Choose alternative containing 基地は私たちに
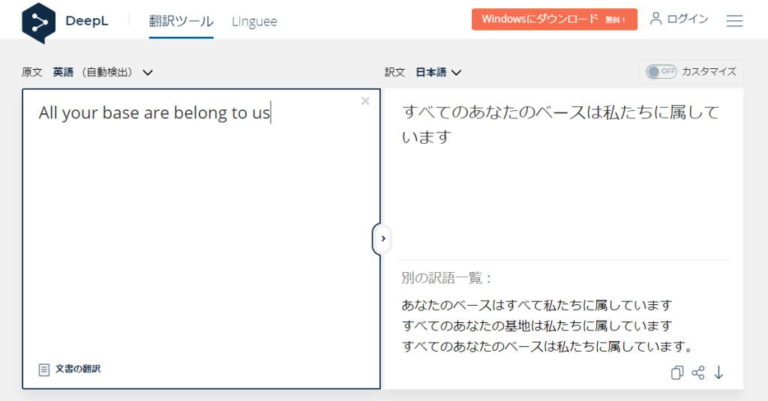 click(x=537, y=326)
